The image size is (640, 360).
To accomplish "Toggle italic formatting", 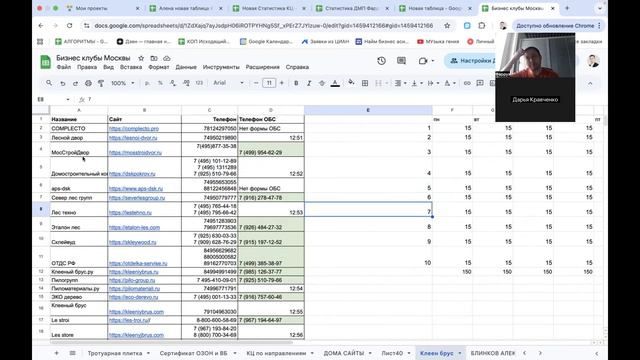I will [x=309, y=83].
